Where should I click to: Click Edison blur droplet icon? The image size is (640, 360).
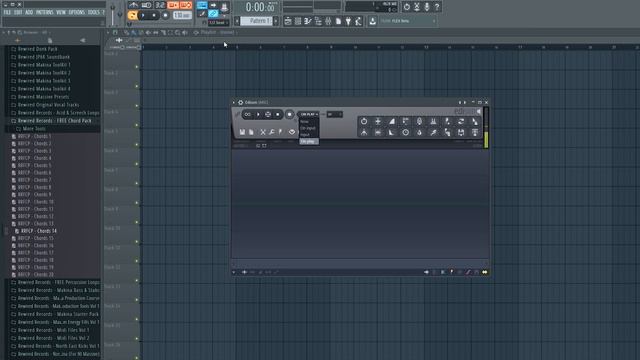pos(419,132)
